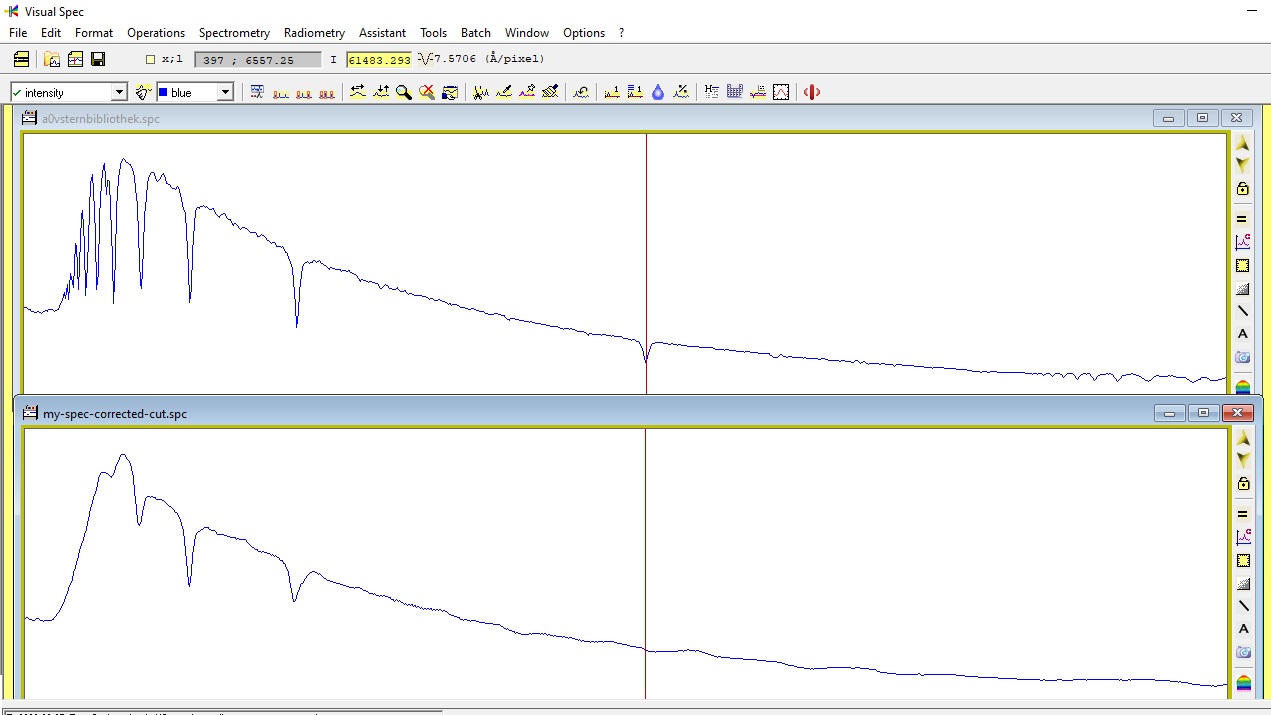This screenshot has height=715, width=1271.
Task: Maximize the a0vsternbibliothek.spc child window
Action: pos(1203,118)
